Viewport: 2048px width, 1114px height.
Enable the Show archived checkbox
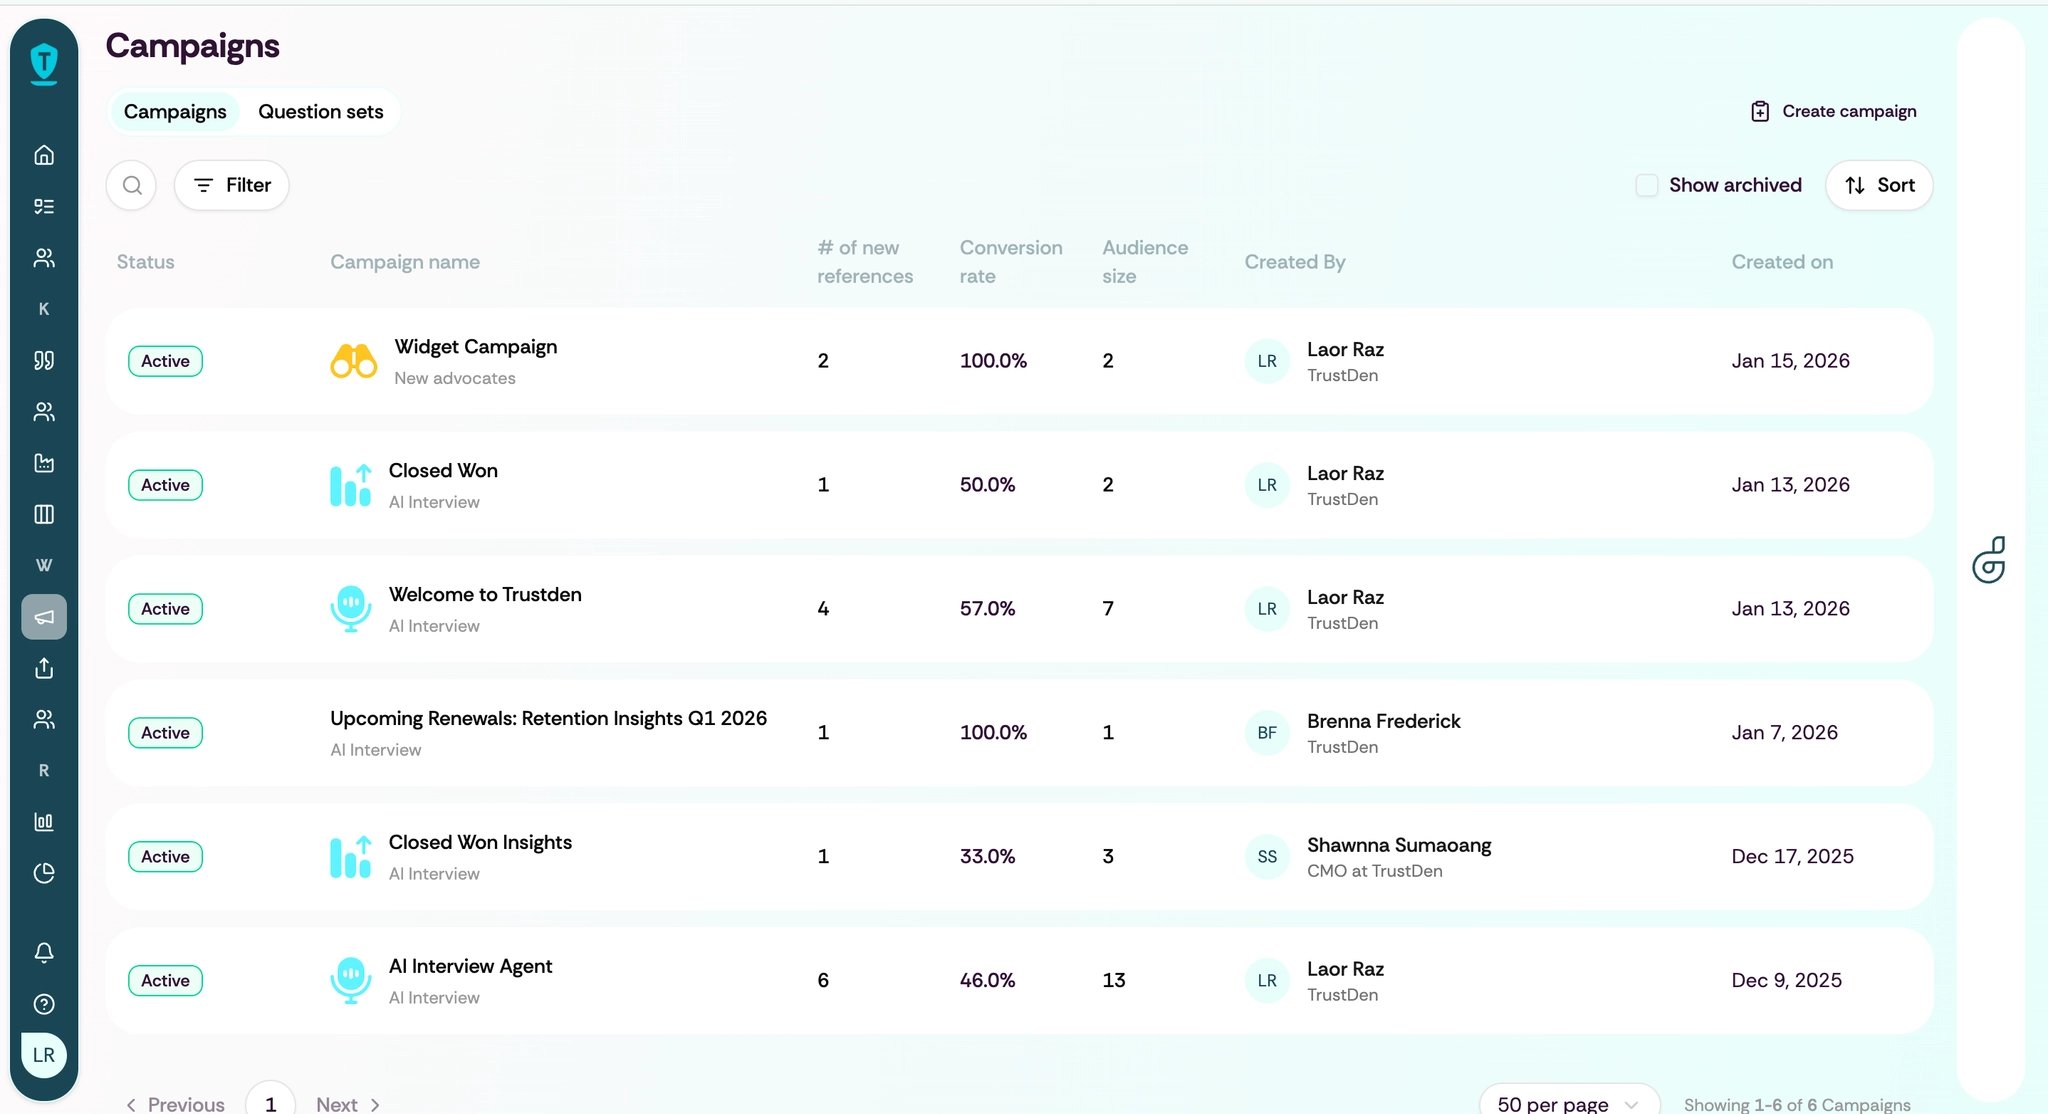click(1647, 185)
